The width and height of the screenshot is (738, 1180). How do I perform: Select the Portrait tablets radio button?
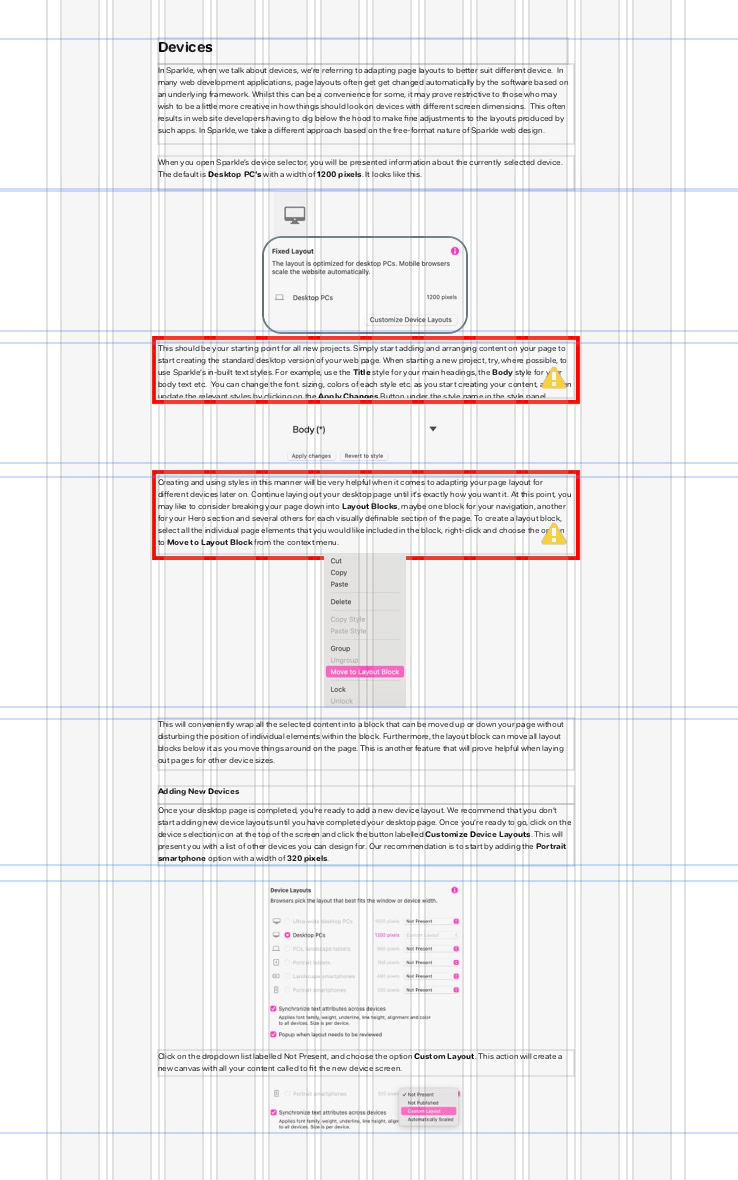[287, 963]
